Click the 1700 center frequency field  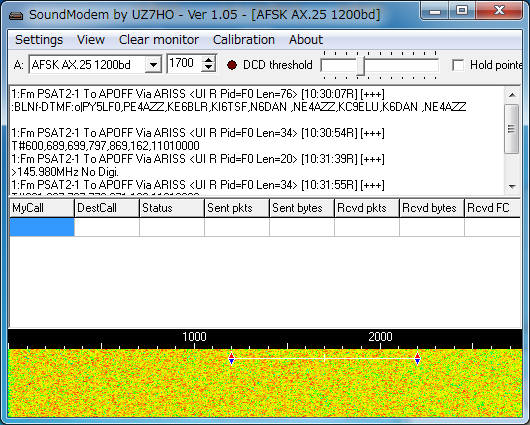[185, 63]
